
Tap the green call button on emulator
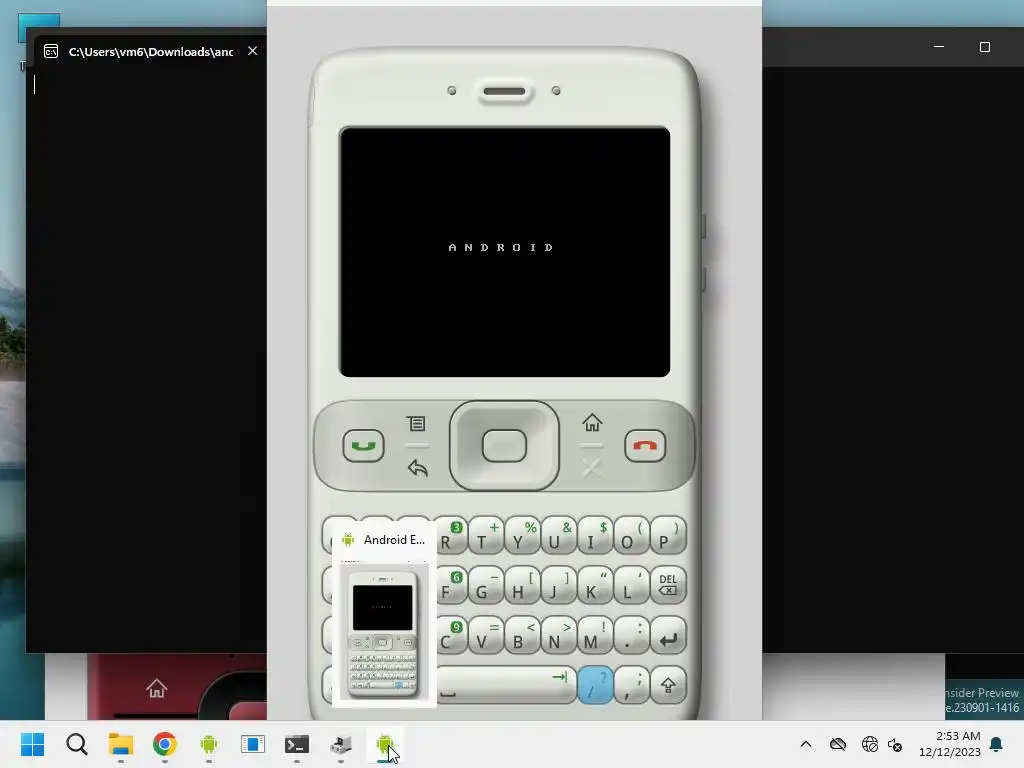coord(363,446)
